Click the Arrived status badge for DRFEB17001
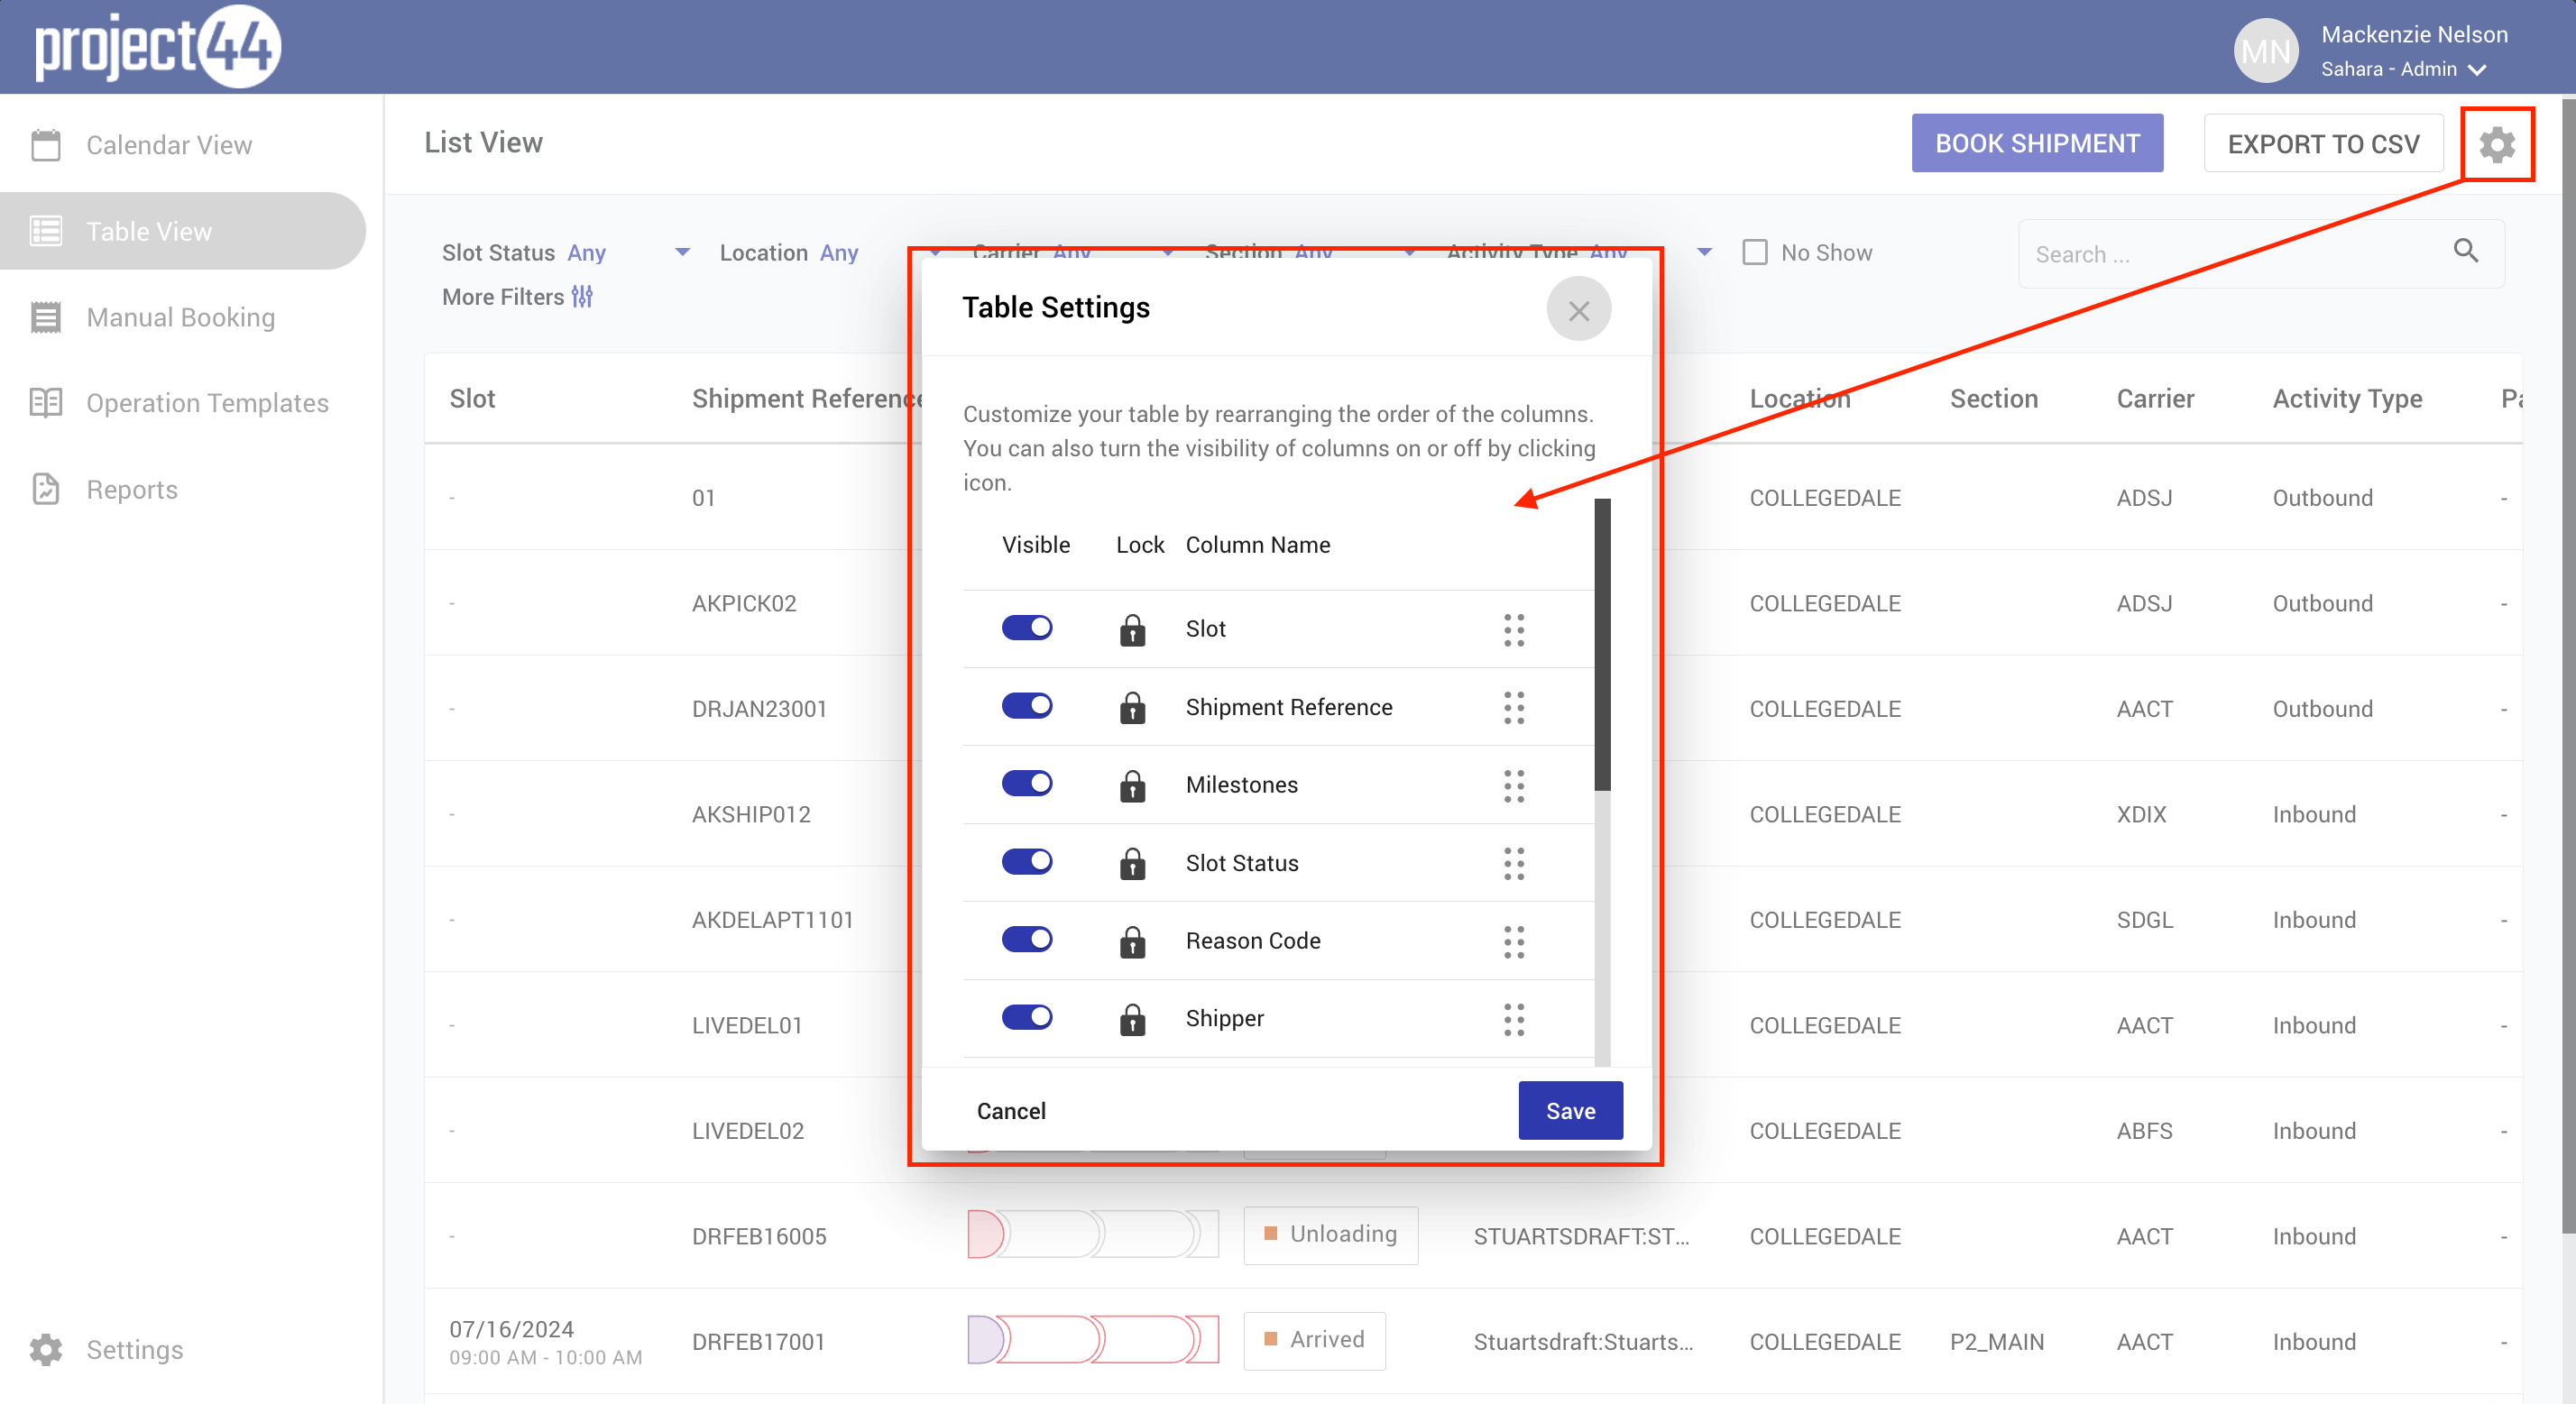This screenshot has height=1404, width=2576. point(1314,1340)
